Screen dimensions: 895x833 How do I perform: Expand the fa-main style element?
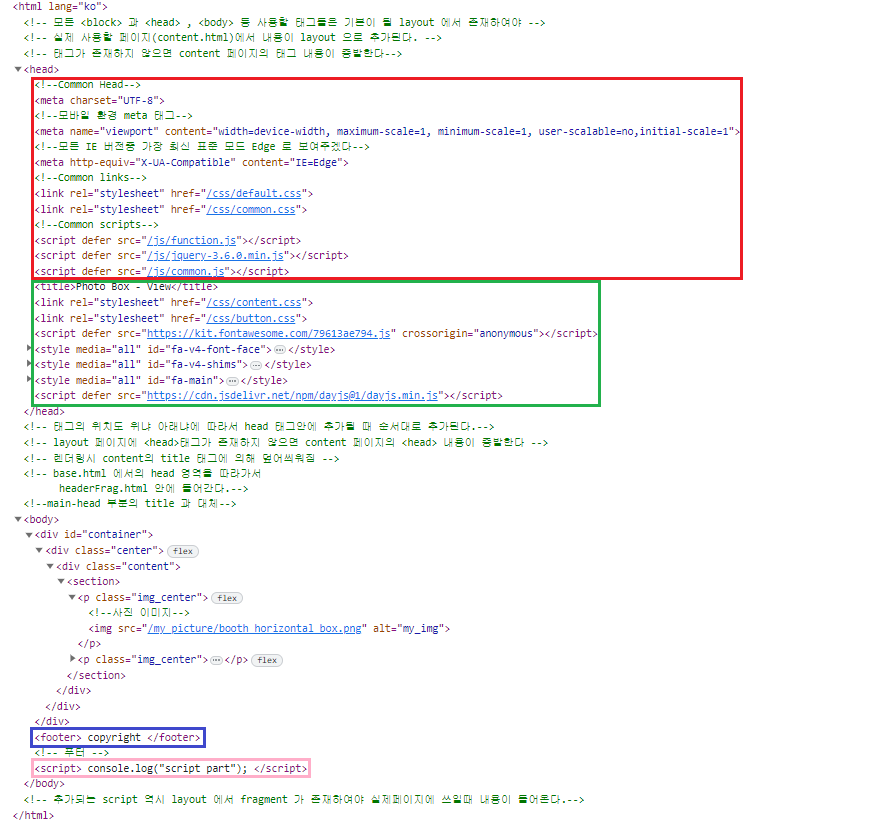pyautogui.click(x=29, y=379)
